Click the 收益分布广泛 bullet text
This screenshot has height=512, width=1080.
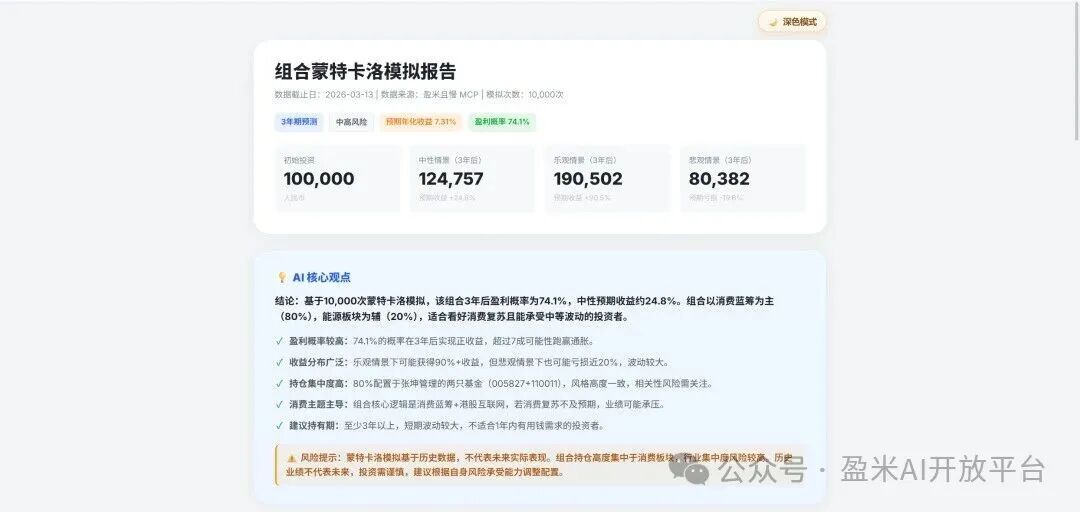(479, 362)
